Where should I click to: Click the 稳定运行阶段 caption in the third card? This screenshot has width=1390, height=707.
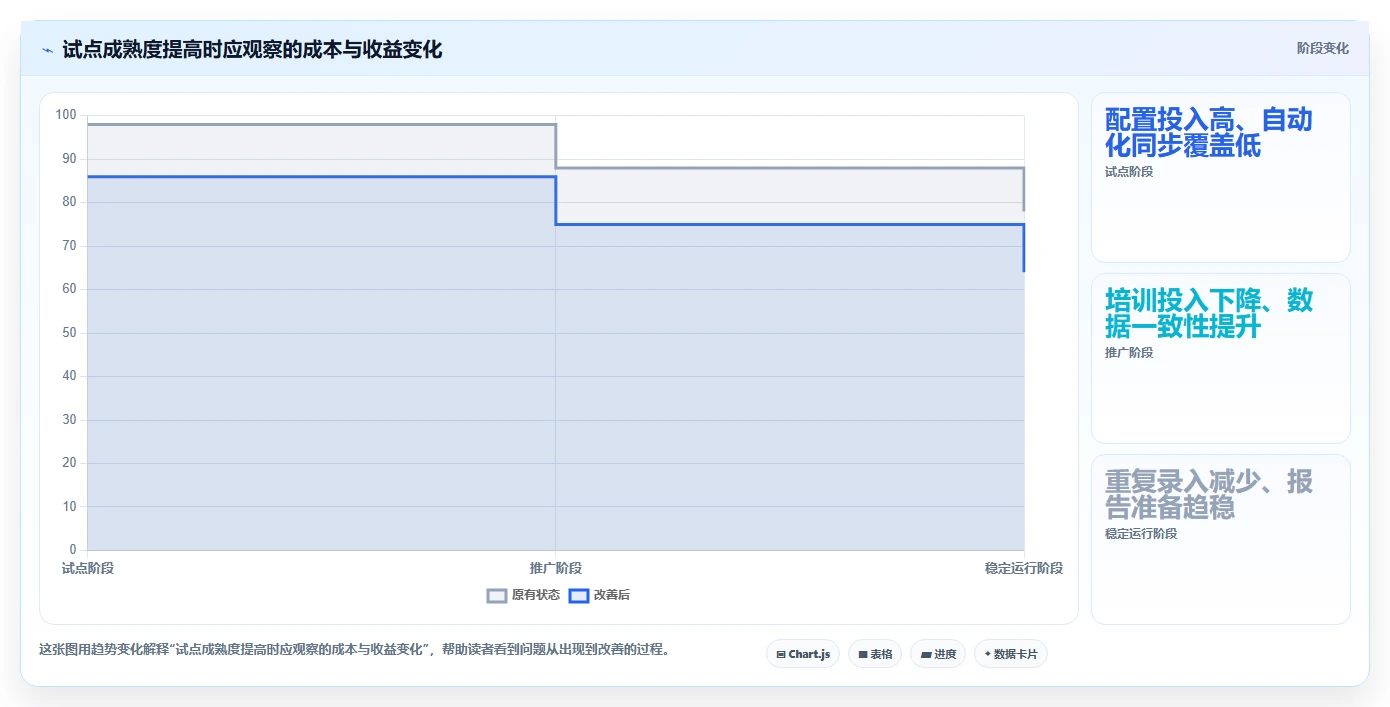click(x=1141, y=534)
